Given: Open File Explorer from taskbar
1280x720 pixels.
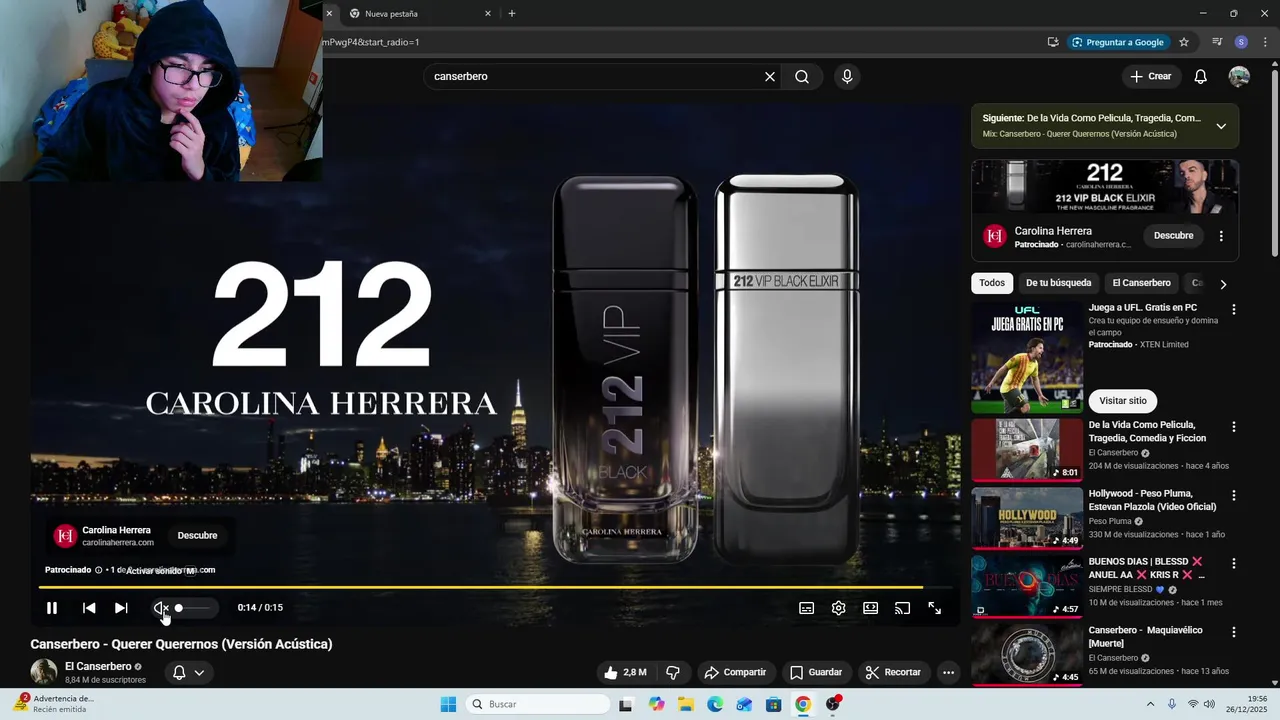Looking at the screenshot, I should coord(686,704).
